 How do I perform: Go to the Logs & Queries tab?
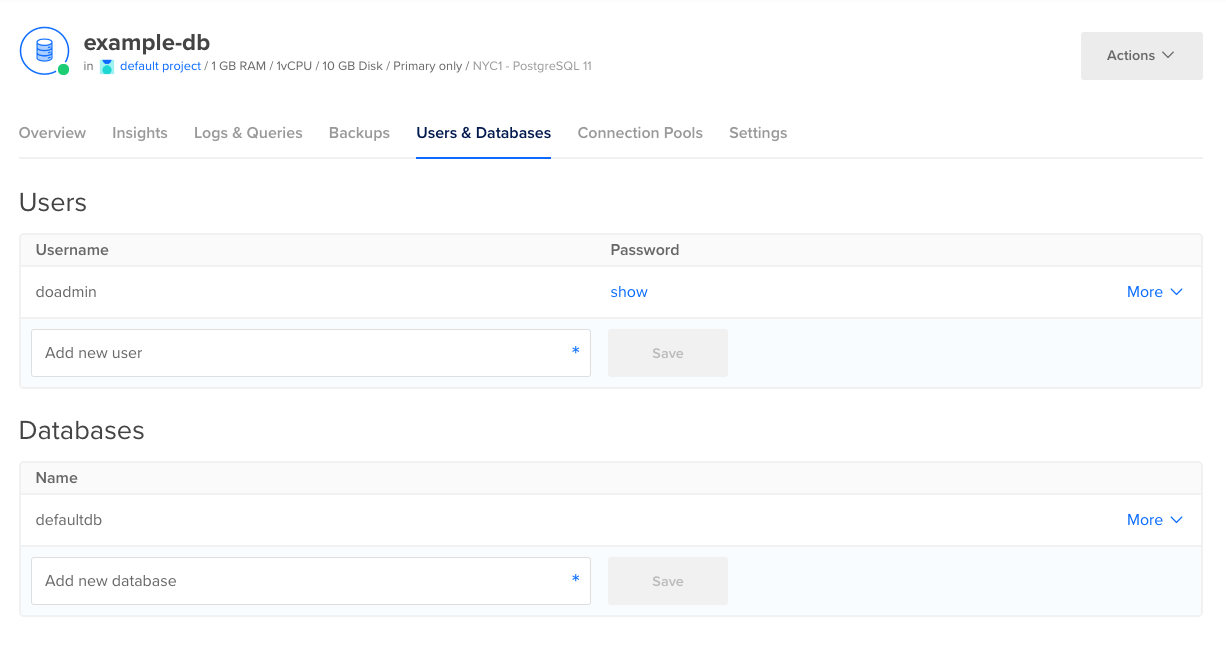[x=248, y=132]
